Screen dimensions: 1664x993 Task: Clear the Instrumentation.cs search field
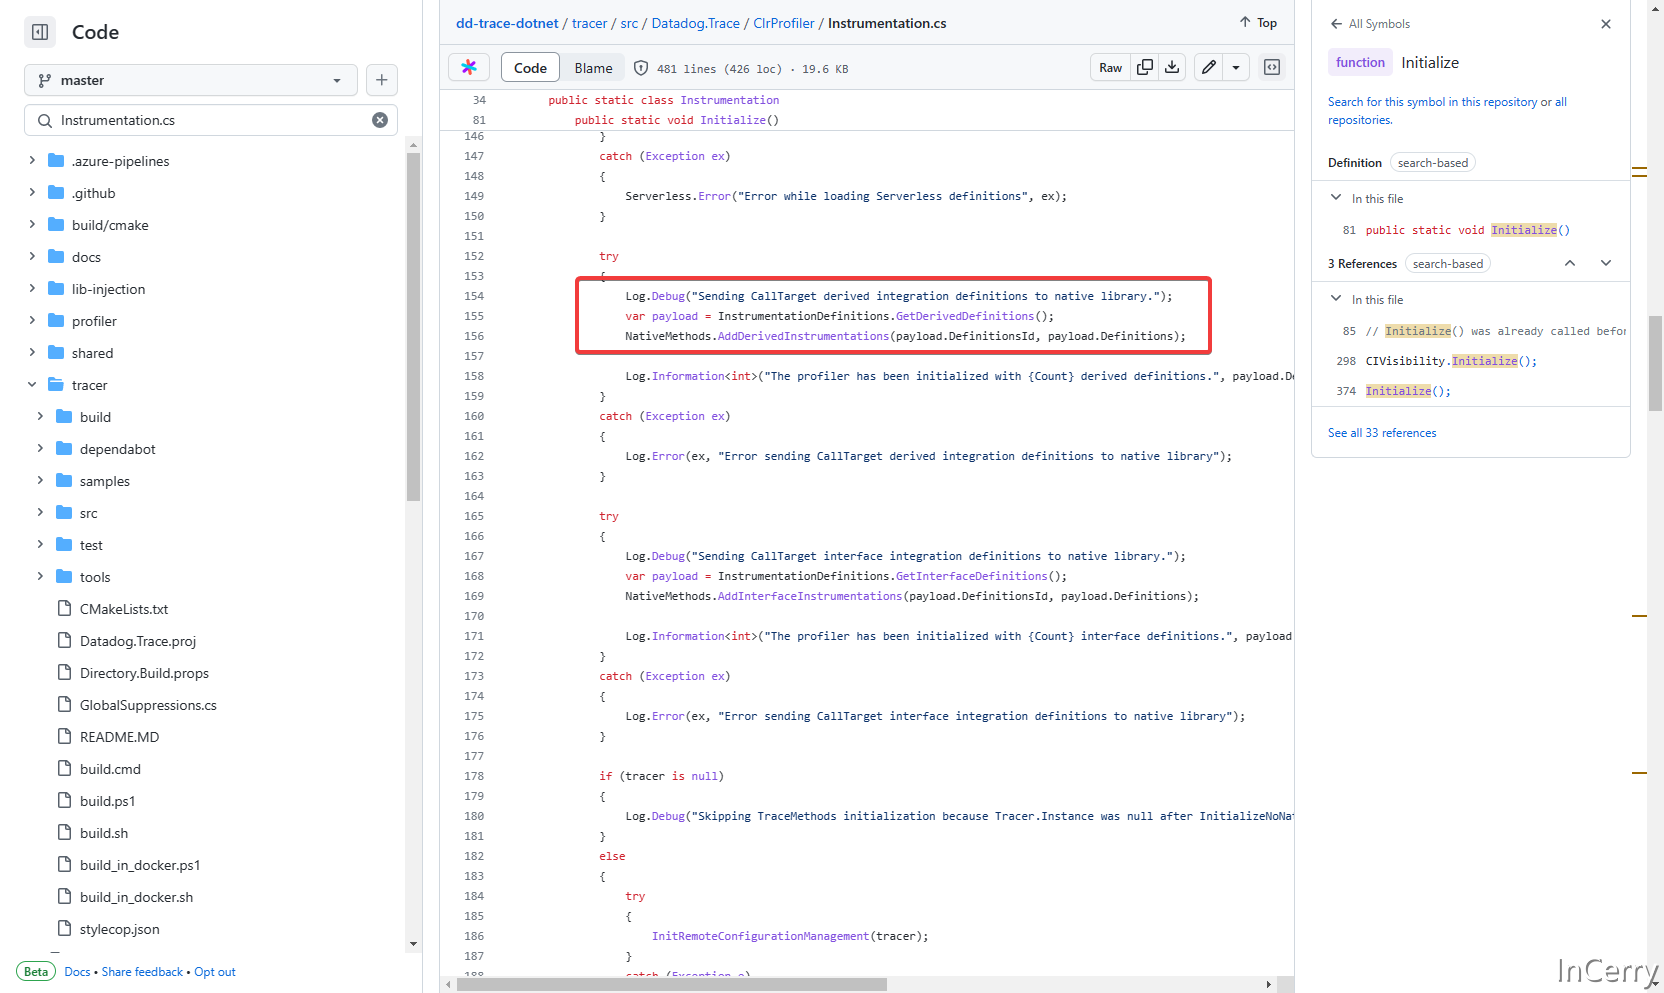coord(380,120)
